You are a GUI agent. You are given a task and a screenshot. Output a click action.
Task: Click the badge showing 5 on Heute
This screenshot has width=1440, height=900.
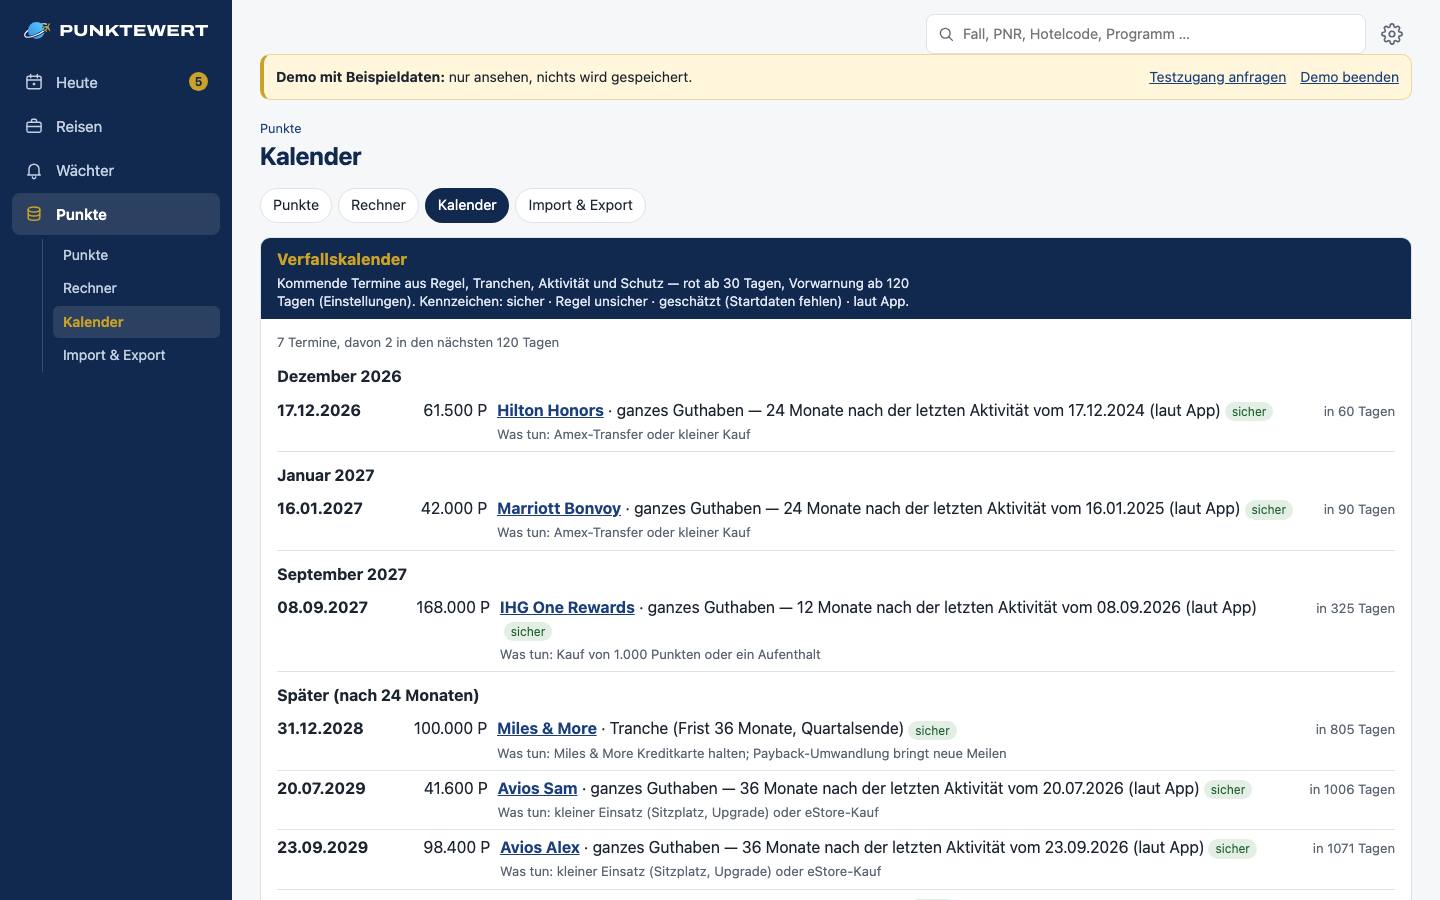pos(198,82)
